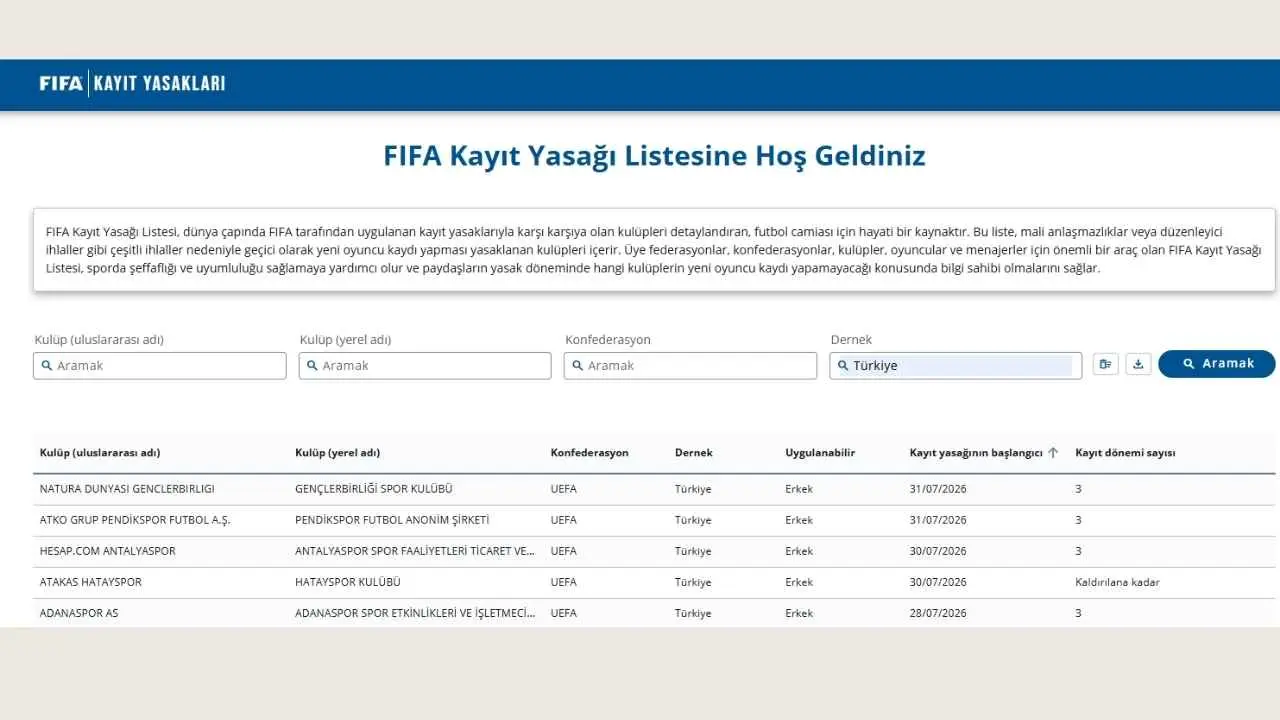Image resolution: width=1280 pixels, height=720 pixels.
Task: Click the magnifier icon in Dernek field
Action: (x=843, y=366)
